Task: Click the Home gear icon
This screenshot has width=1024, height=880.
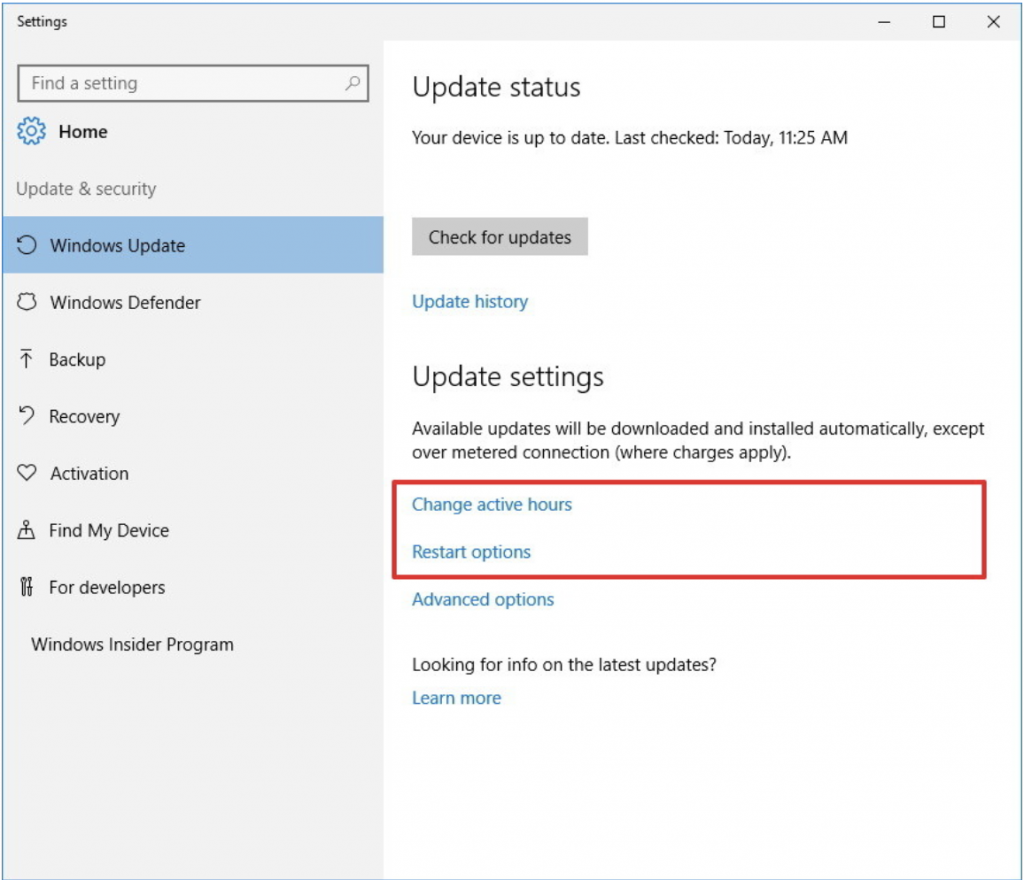Action: [x=32, y=131]
